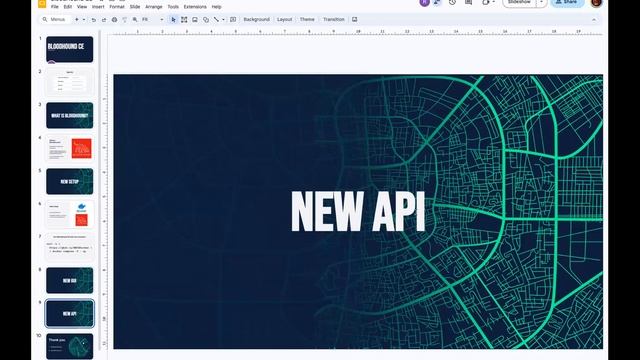Select slide 10 Thank you thumbnail

(x=69, y=347)
